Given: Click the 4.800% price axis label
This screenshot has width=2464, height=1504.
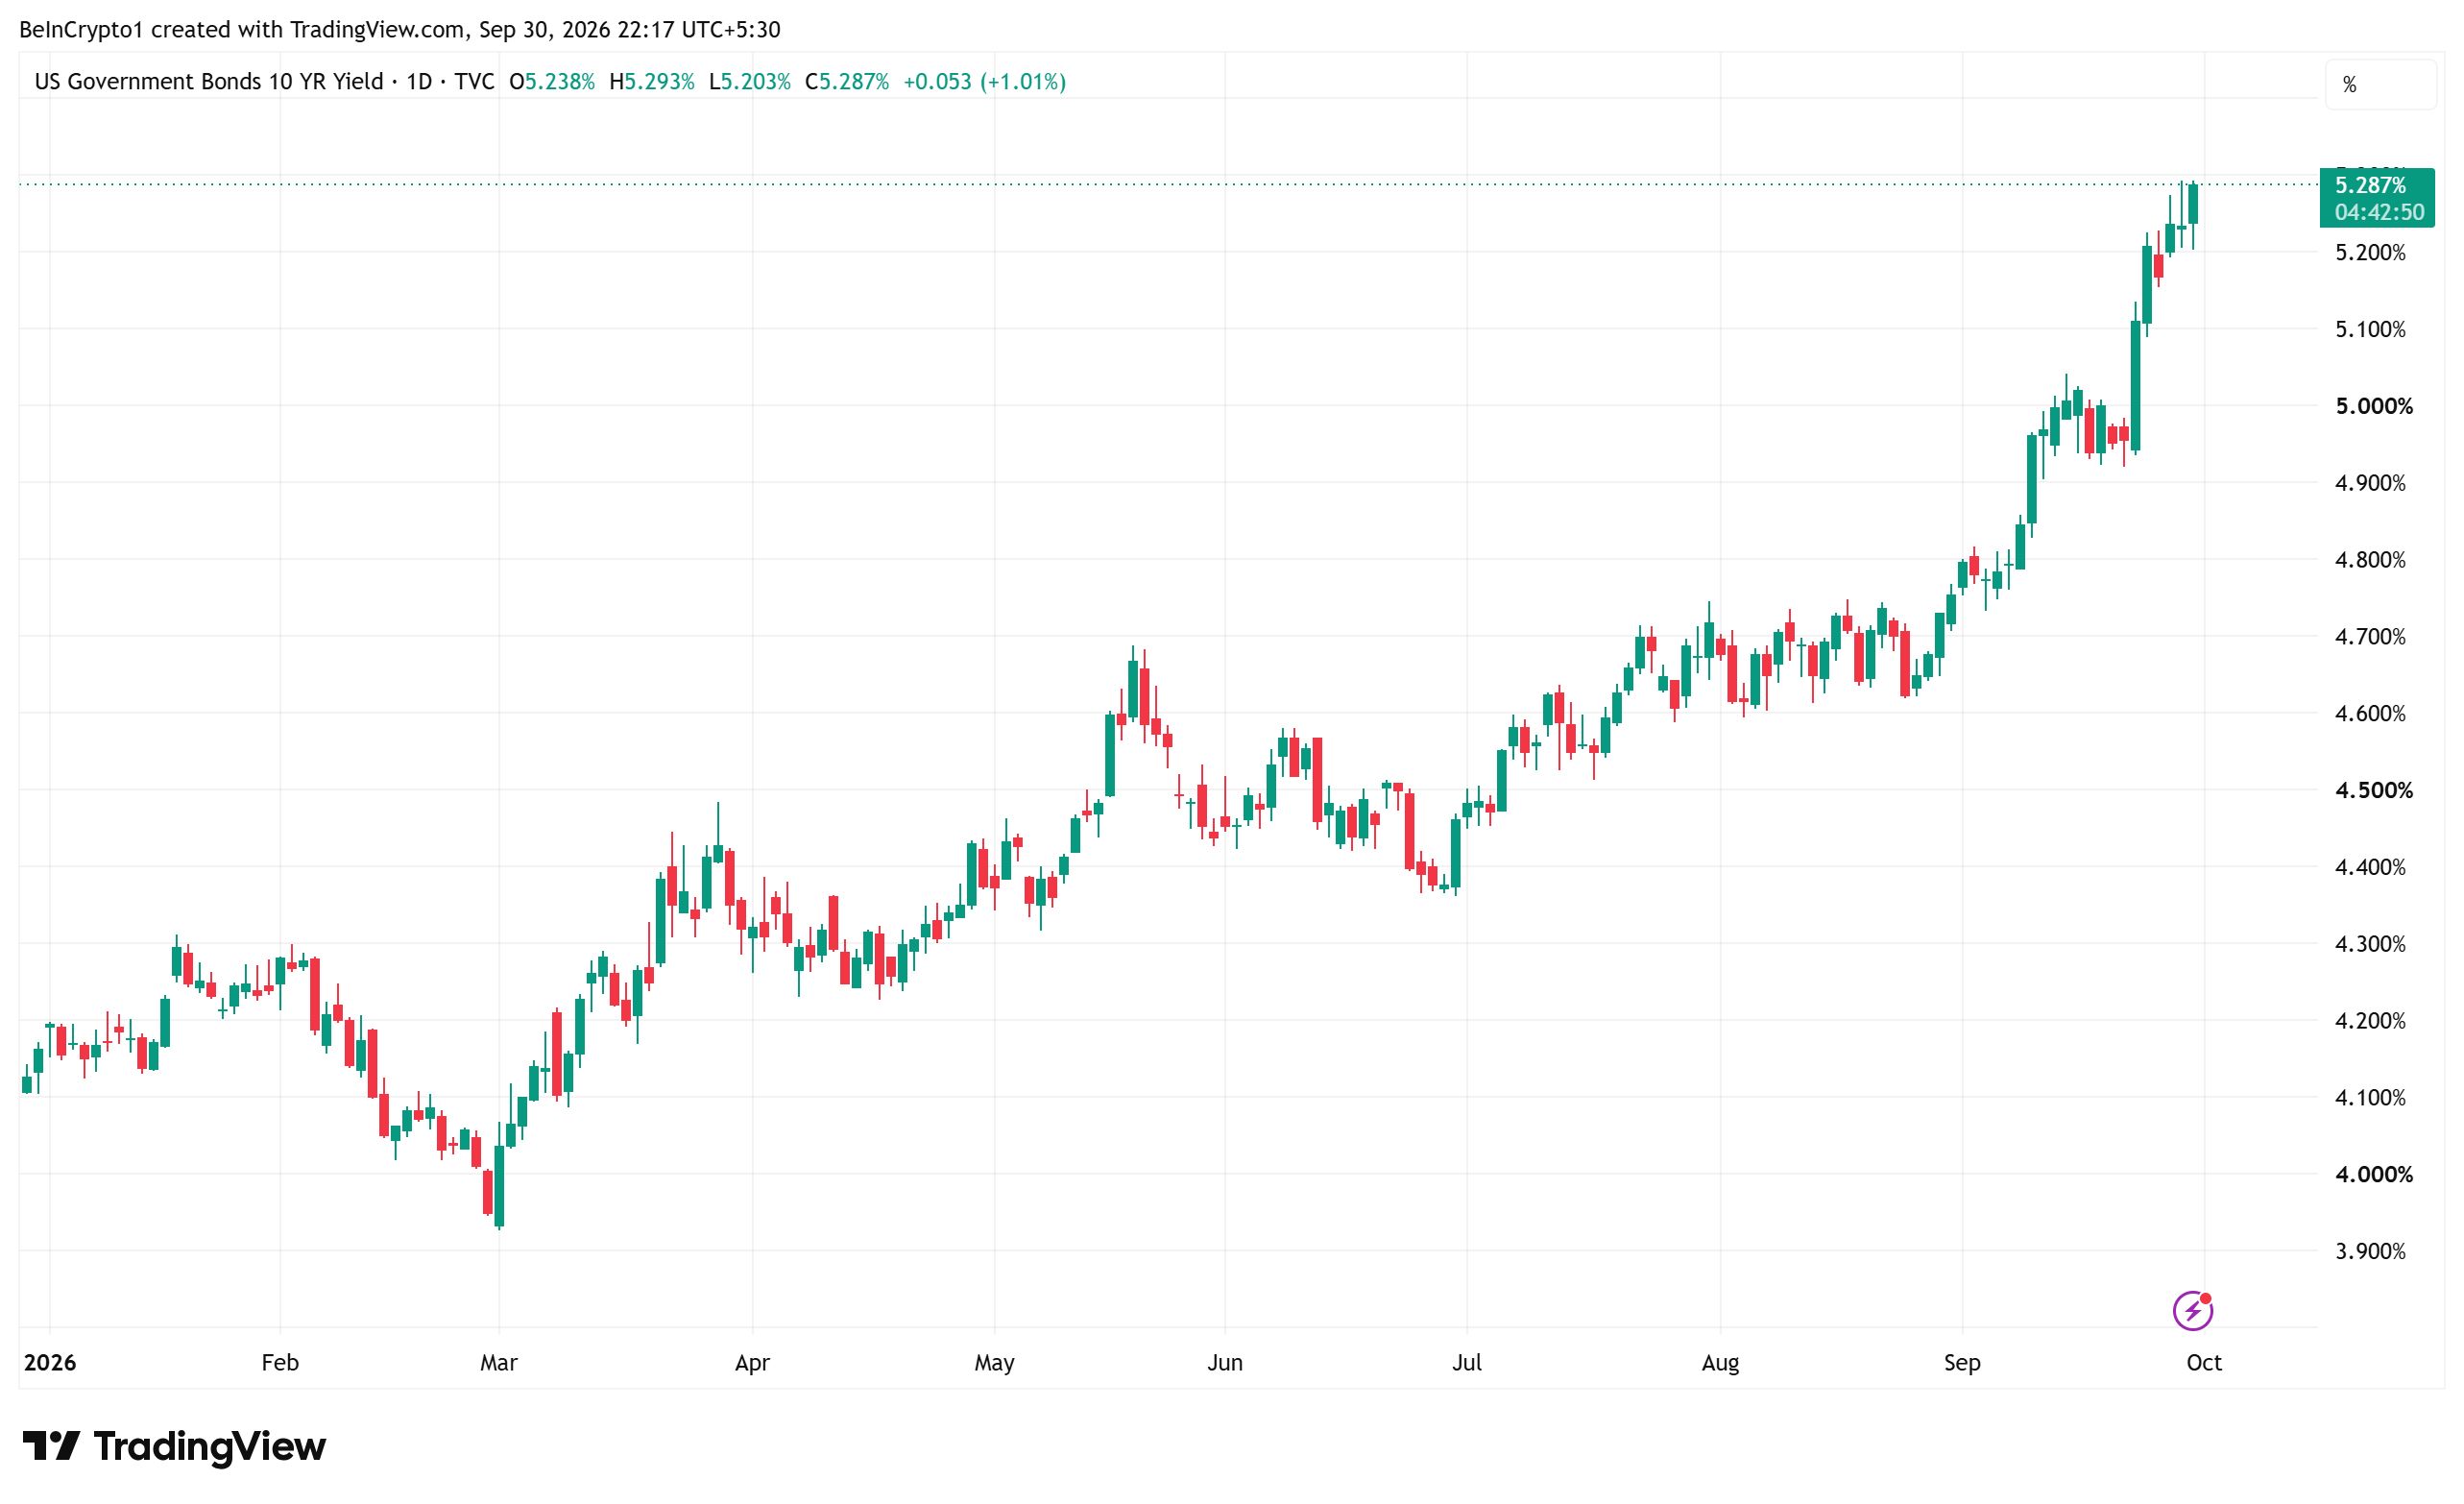Looking at the screenshot, I should click(2370, 560).
